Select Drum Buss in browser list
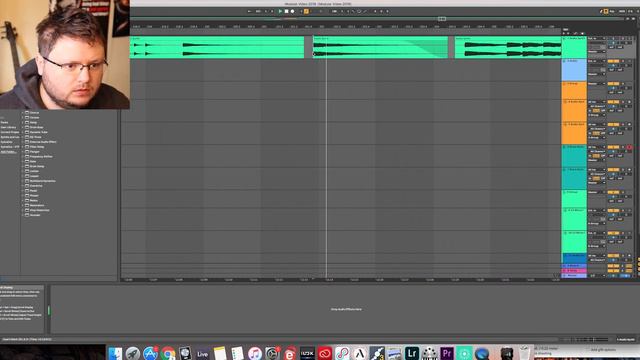 click(x=36, y=127)
